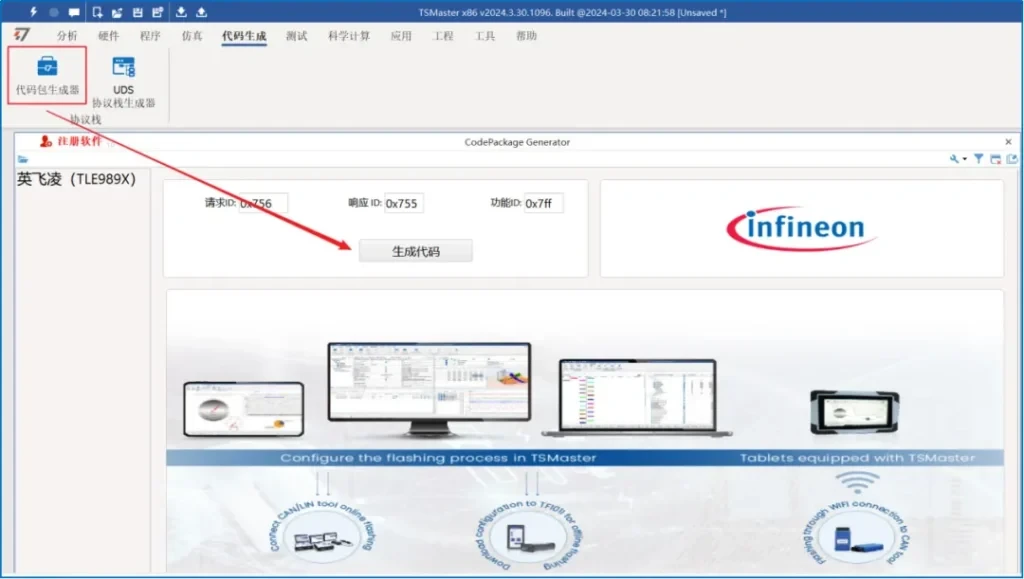Select 英飞凌 (TLE989X) in the left list
Viewport: 1024px width, 579px height.
77,179
